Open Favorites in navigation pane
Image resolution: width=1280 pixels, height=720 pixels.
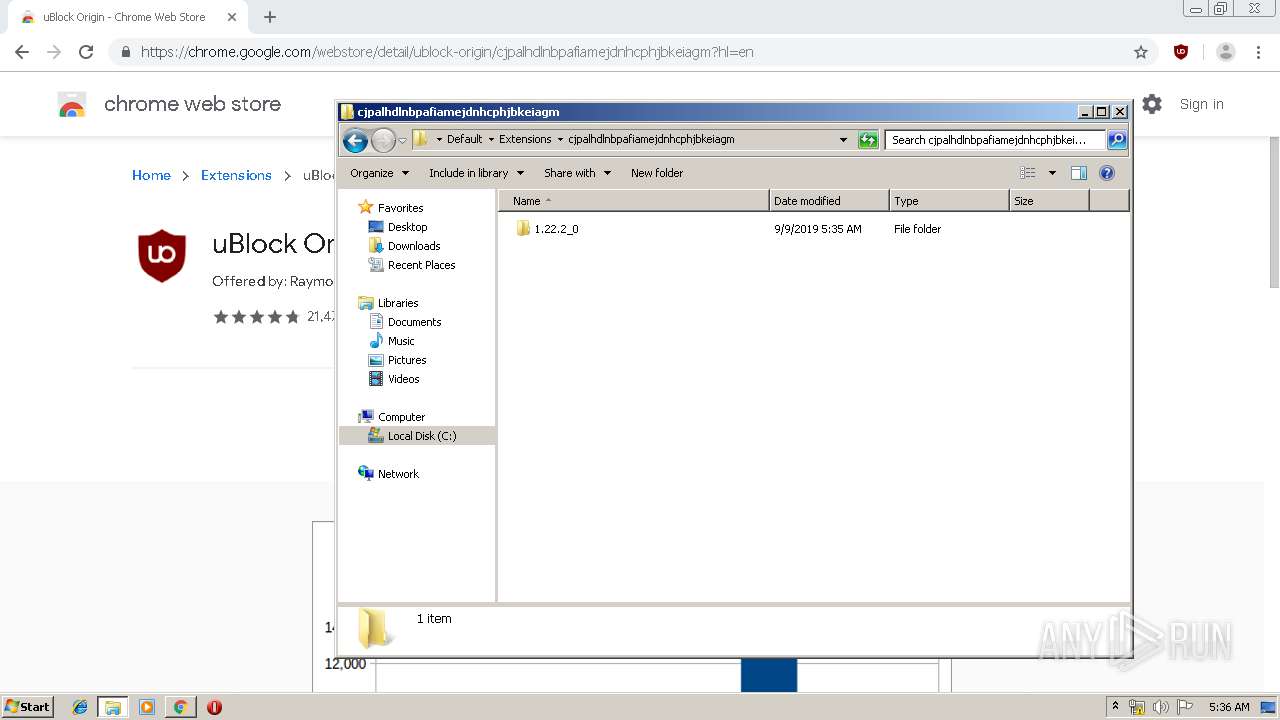(x=390, y=208)
